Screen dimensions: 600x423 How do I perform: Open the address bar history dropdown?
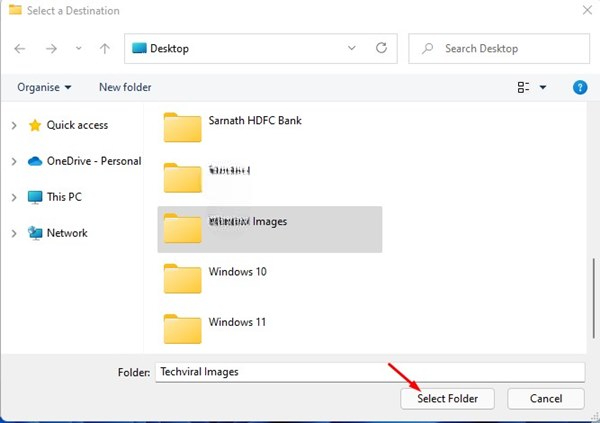click(x=352, y=48)
